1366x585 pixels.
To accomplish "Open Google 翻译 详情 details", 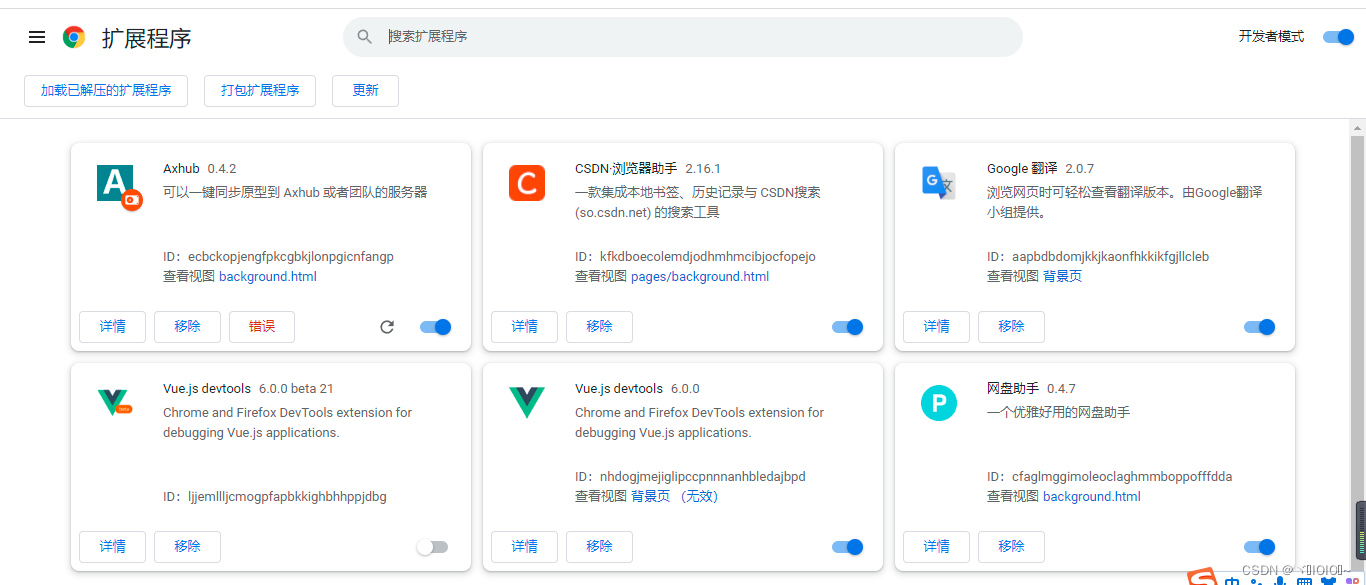I will tap(936, 327).
